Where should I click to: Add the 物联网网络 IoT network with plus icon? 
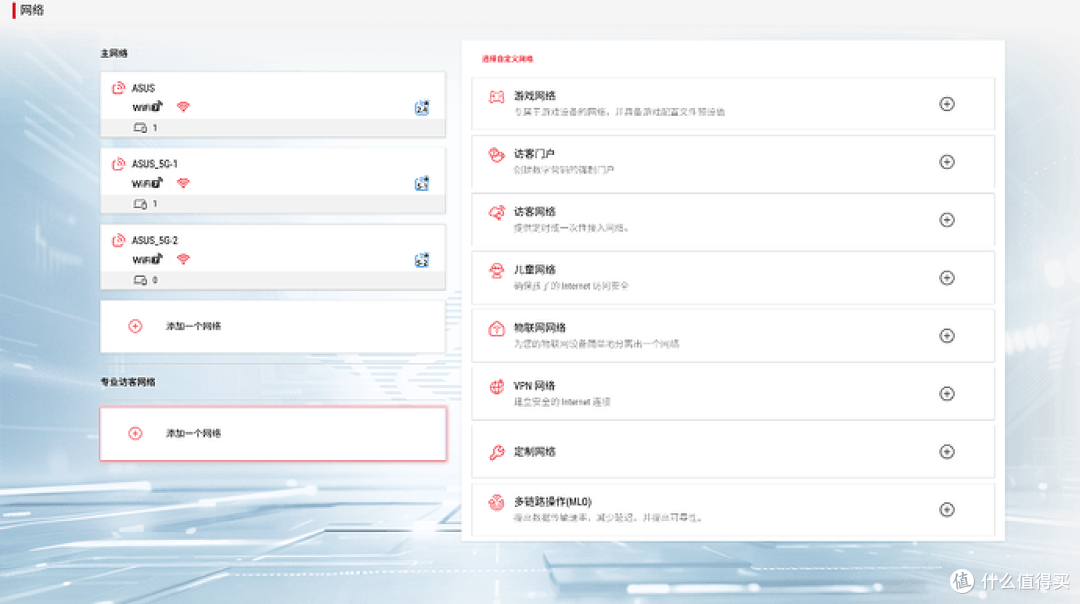click(x=947, y=335)
